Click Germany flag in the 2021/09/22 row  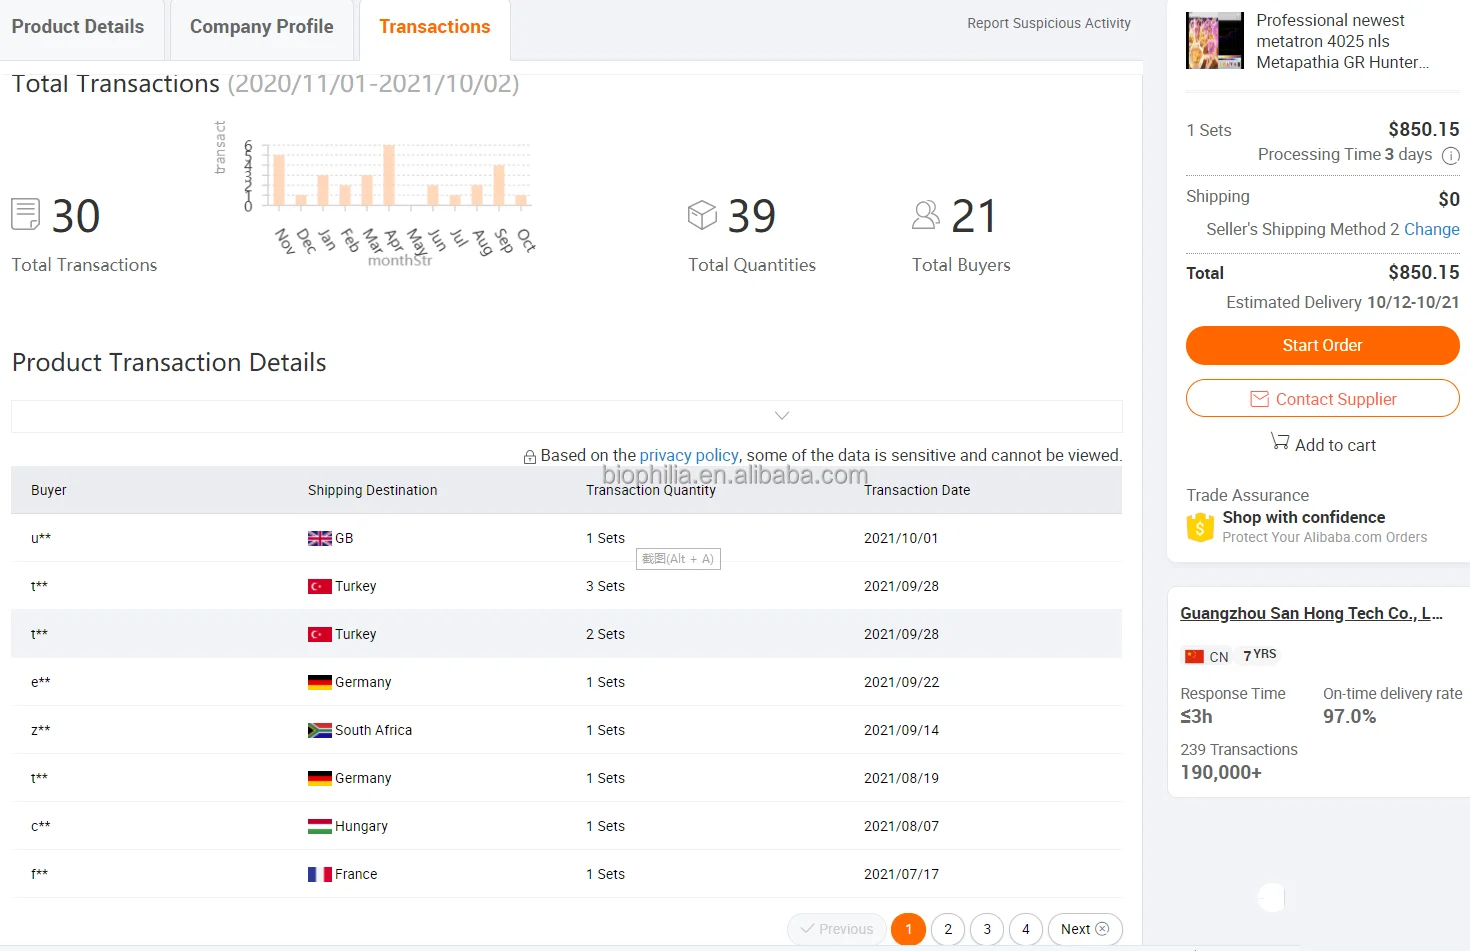pyautogui.click(x=320, y=682)
